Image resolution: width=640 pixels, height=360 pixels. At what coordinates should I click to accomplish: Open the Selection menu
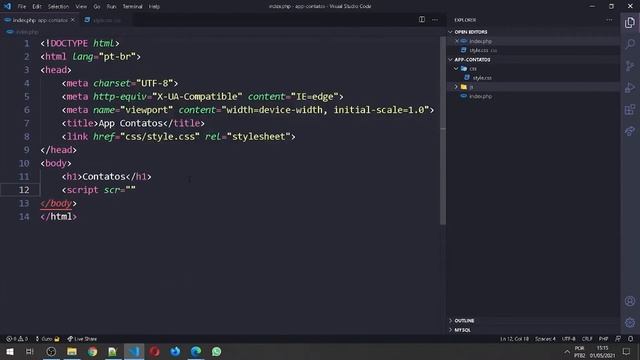point(58,7)
